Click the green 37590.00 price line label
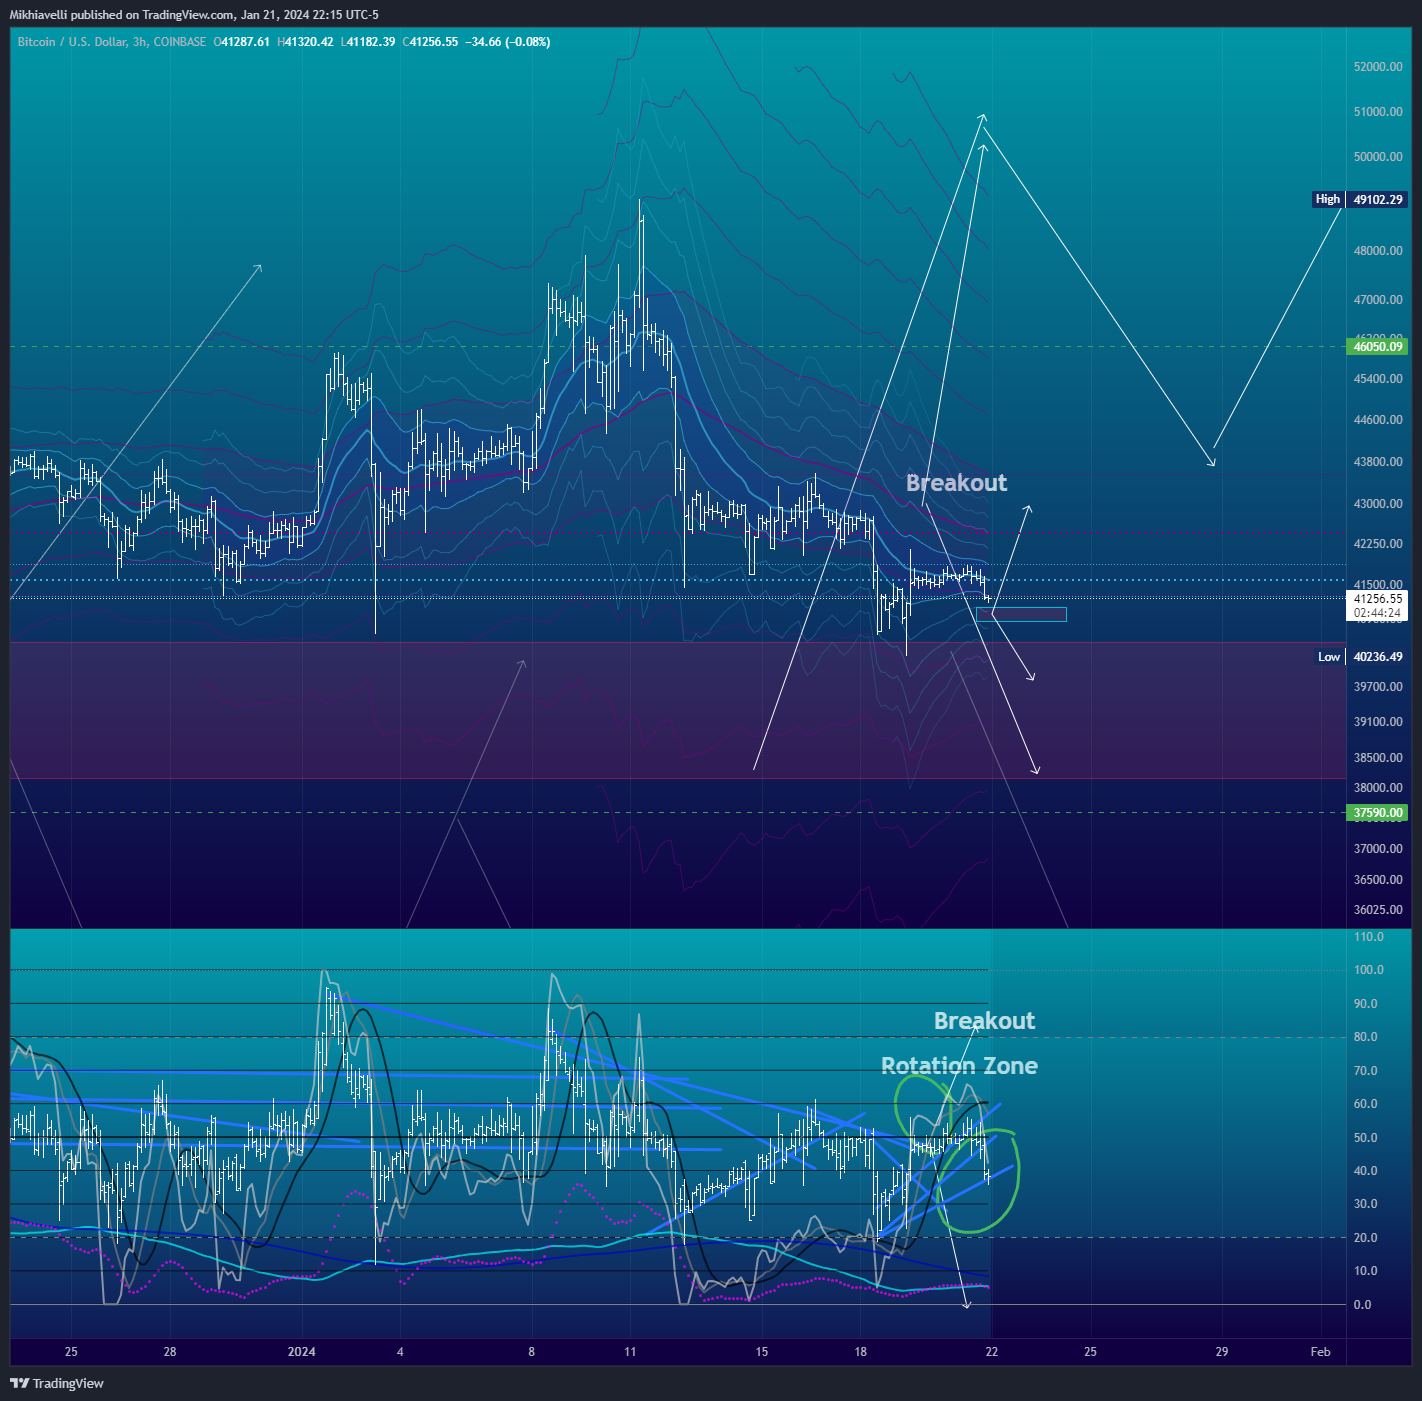This screenshot has width=1422, height=1401. (x=1377, y=813)
